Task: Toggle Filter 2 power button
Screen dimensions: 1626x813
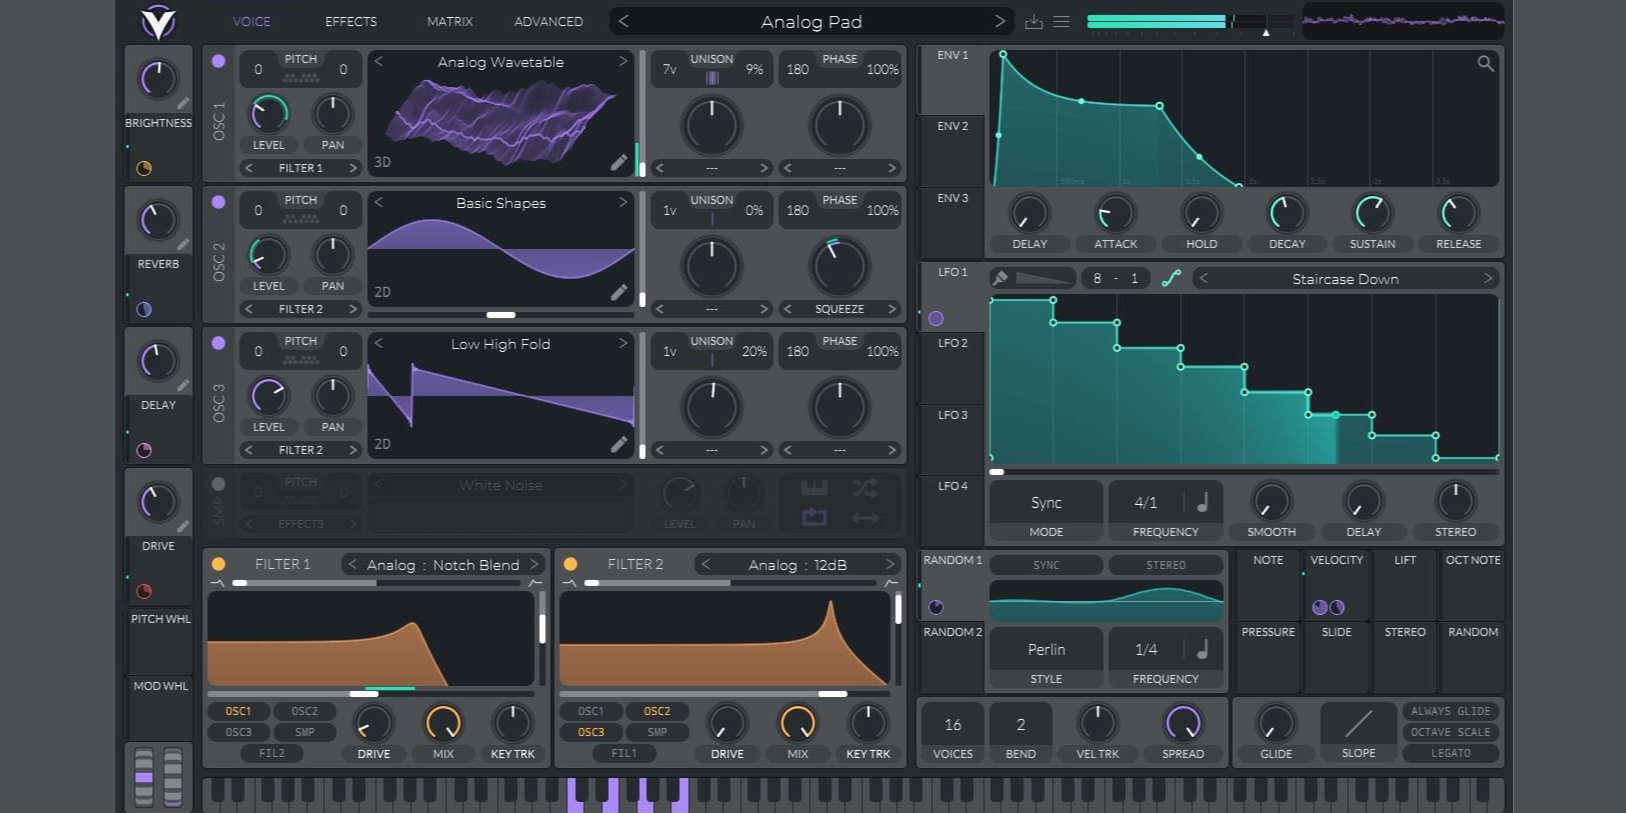Action: click(x=570, y=564)
